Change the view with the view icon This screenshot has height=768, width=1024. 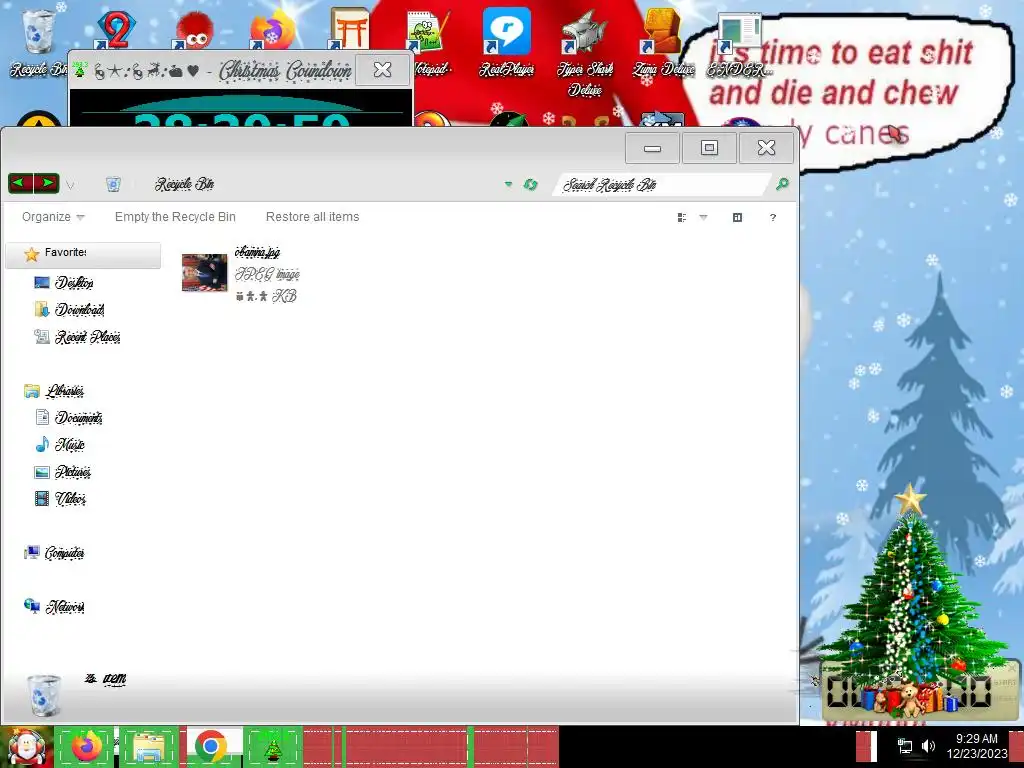click(682, 217)
